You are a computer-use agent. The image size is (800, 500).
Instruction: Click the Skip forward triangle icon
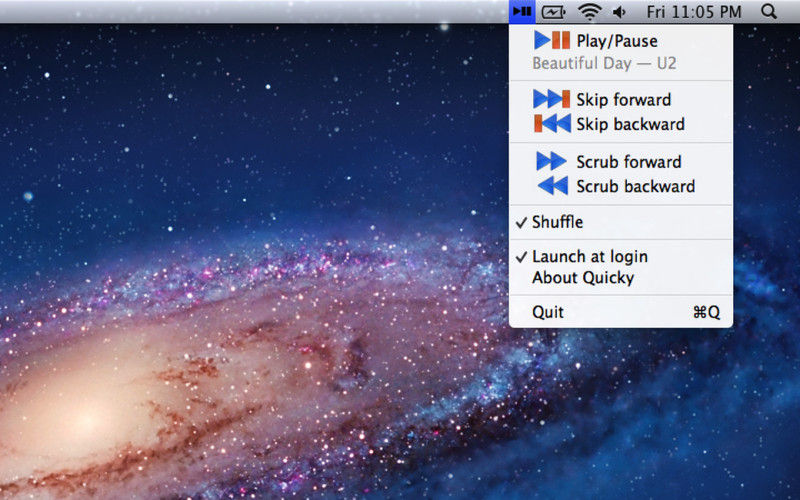552,99
